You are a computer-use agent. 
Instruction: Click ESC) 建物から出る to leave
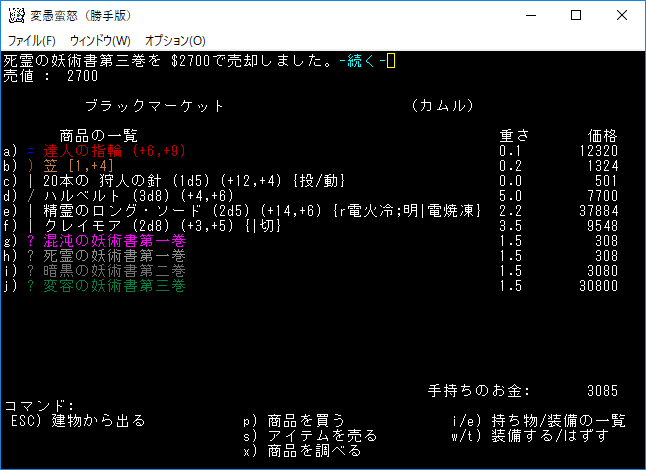[78, 421]
